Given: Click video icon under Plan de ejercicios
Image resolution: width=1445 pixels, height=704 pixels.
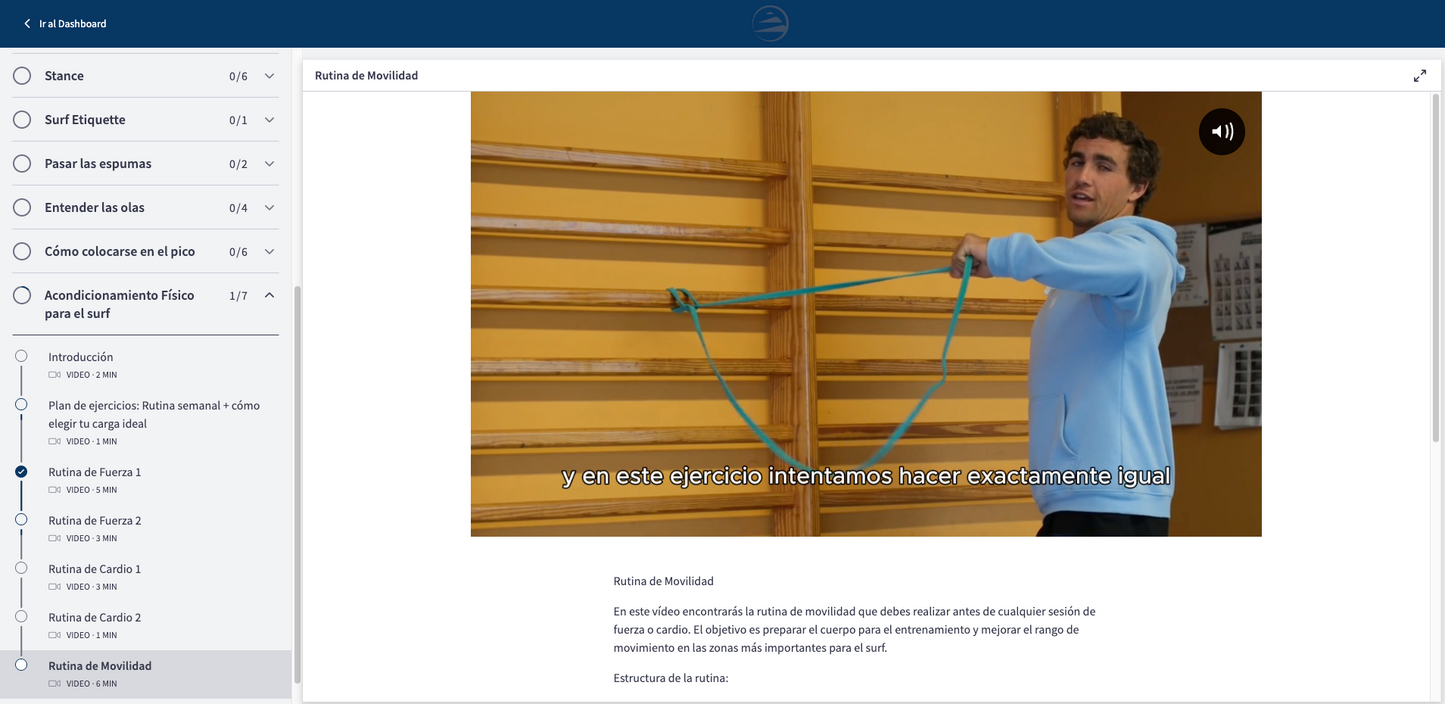Looking at the screenshot, I should click(x=54, y=442).
